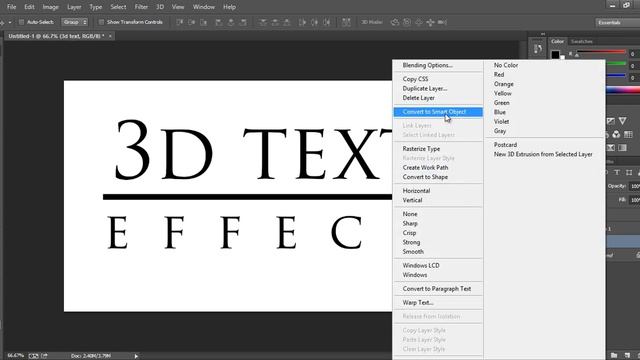
Task: Open the Help menu
Action: (x=229, y=7)
